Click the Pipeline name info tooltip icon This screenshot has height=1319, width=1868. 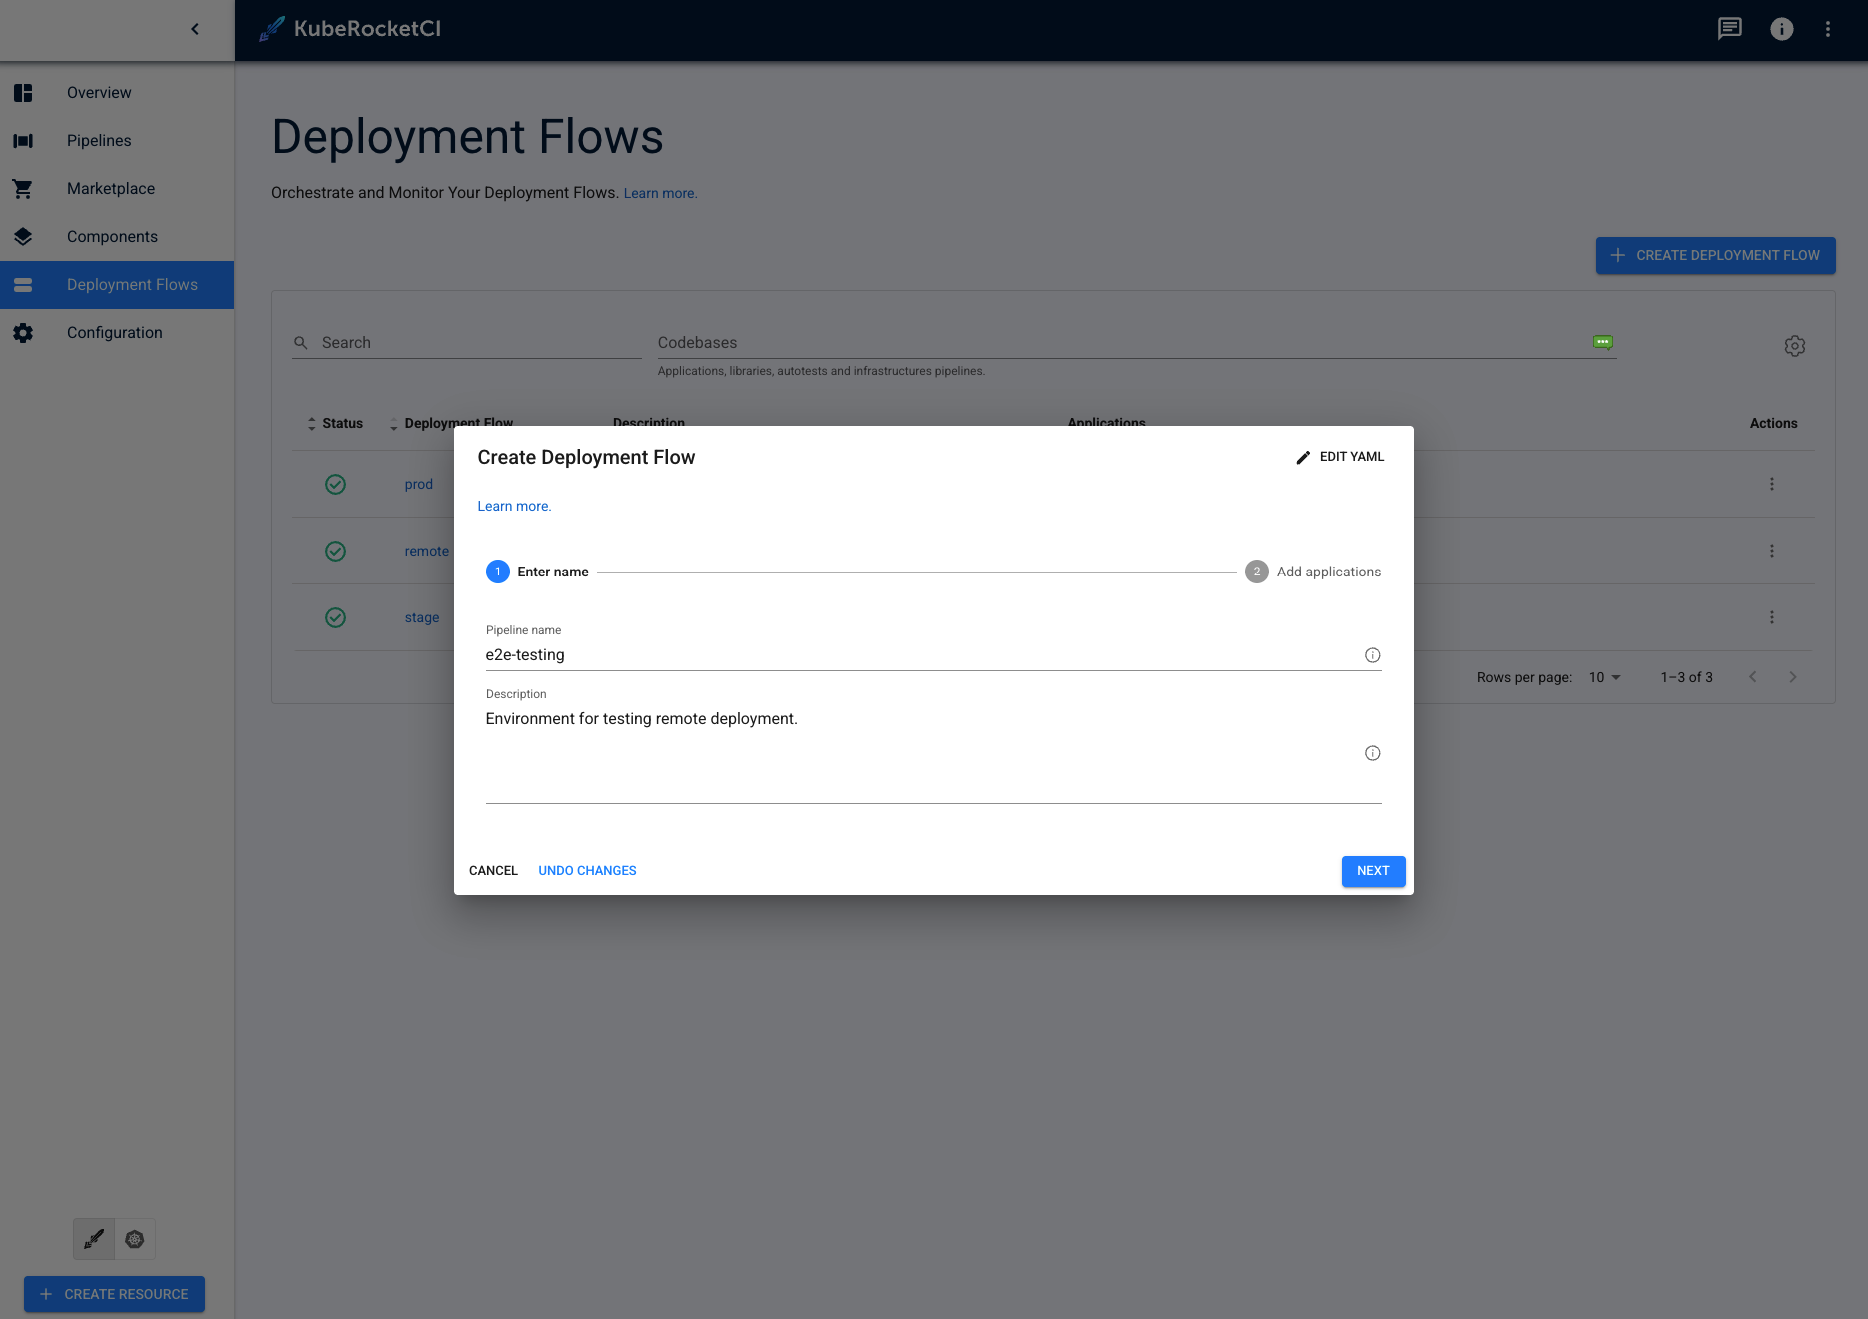pyautogui.click(x=1372, y=655)
